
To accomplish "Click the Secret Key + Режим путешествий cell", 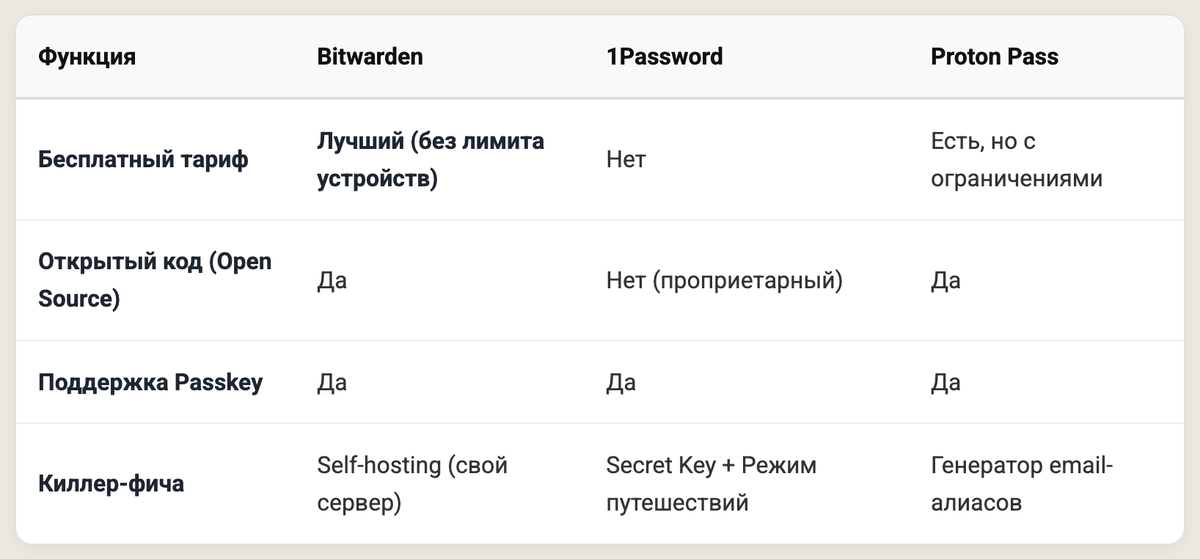I will (711, 484).
